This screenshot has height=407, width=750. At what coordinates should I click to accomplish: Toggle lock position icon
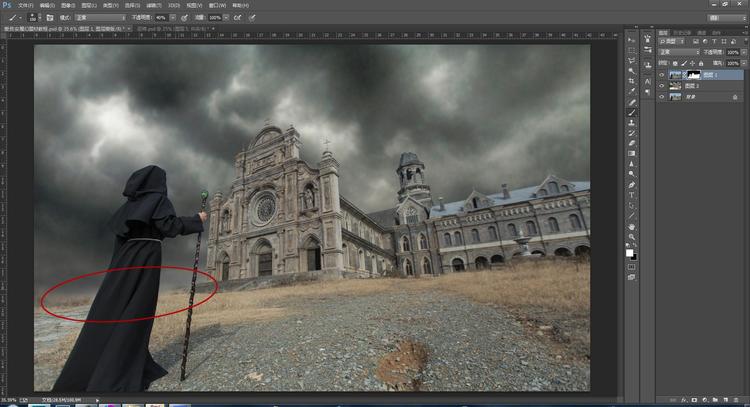(692, 63)
